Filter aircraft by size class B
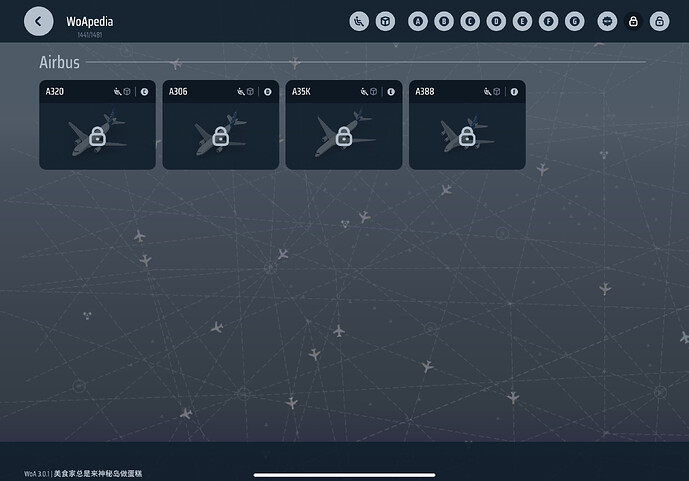 click(x=444, y=21)
